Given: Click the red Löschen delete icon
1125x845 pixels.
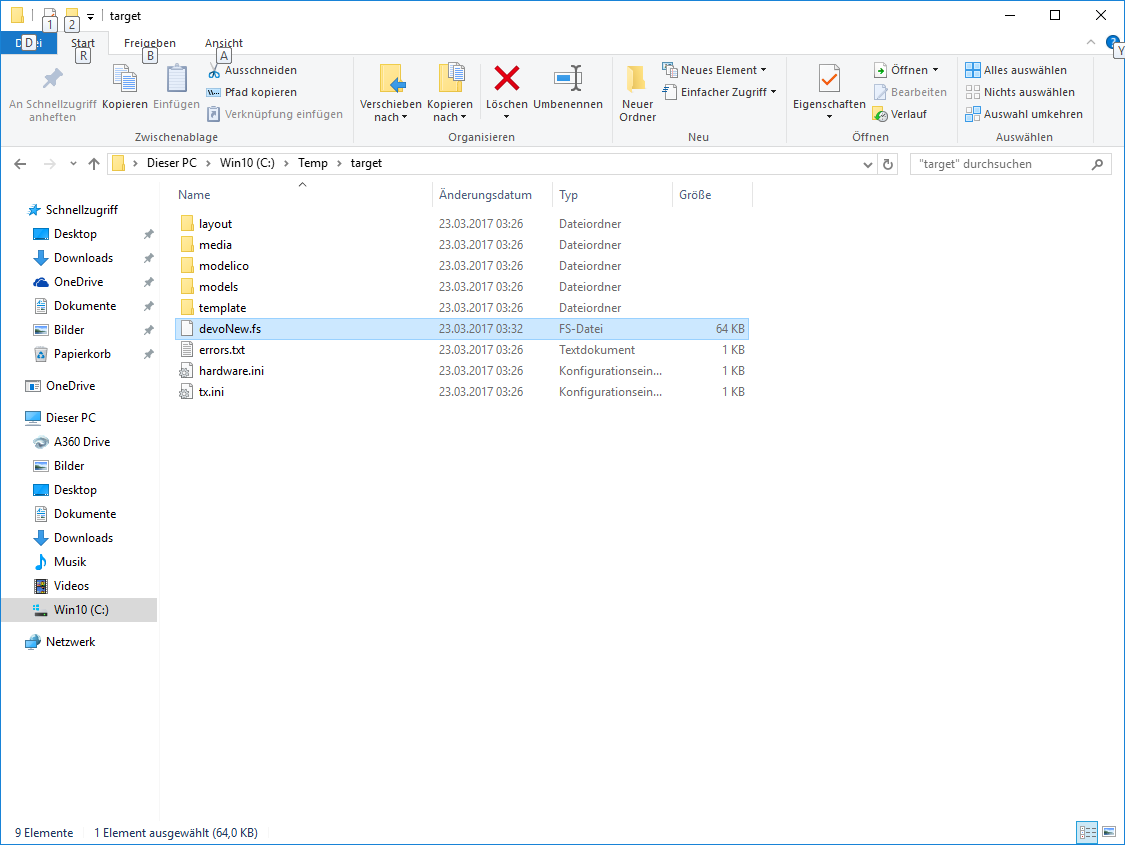Looking at the screenshot, I should click(507, 78).
